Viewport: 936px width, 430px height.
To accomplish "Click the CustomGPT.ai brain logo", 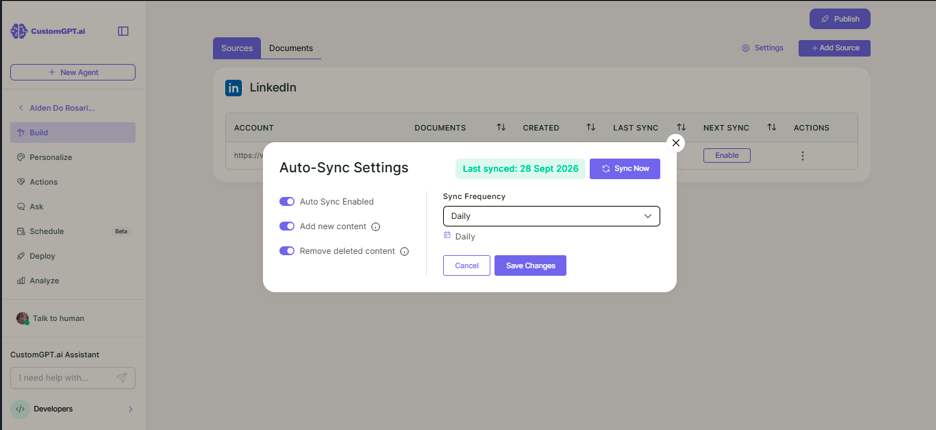I will 19,31.
